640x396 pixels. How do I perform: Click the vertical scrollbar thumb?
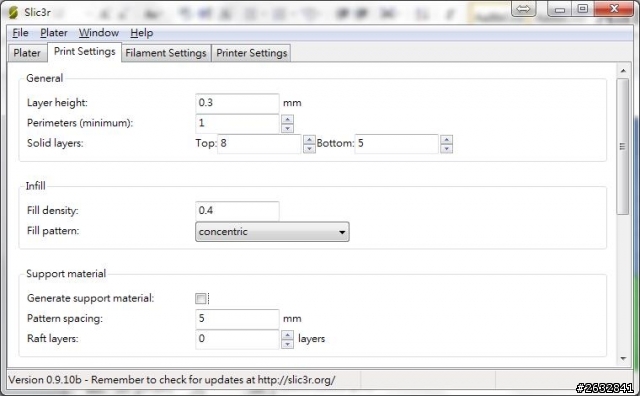coord(623,146)
